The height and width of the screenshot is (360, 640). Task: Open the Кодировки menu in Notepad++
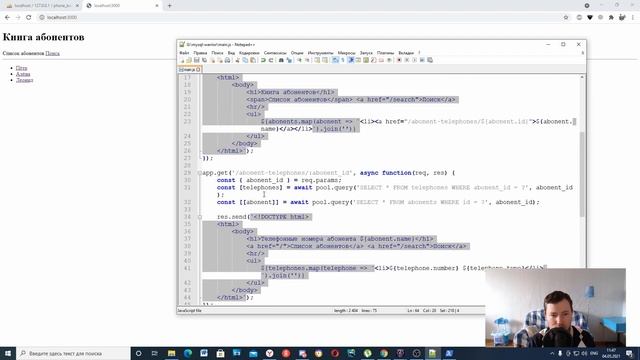coord(249,53)
